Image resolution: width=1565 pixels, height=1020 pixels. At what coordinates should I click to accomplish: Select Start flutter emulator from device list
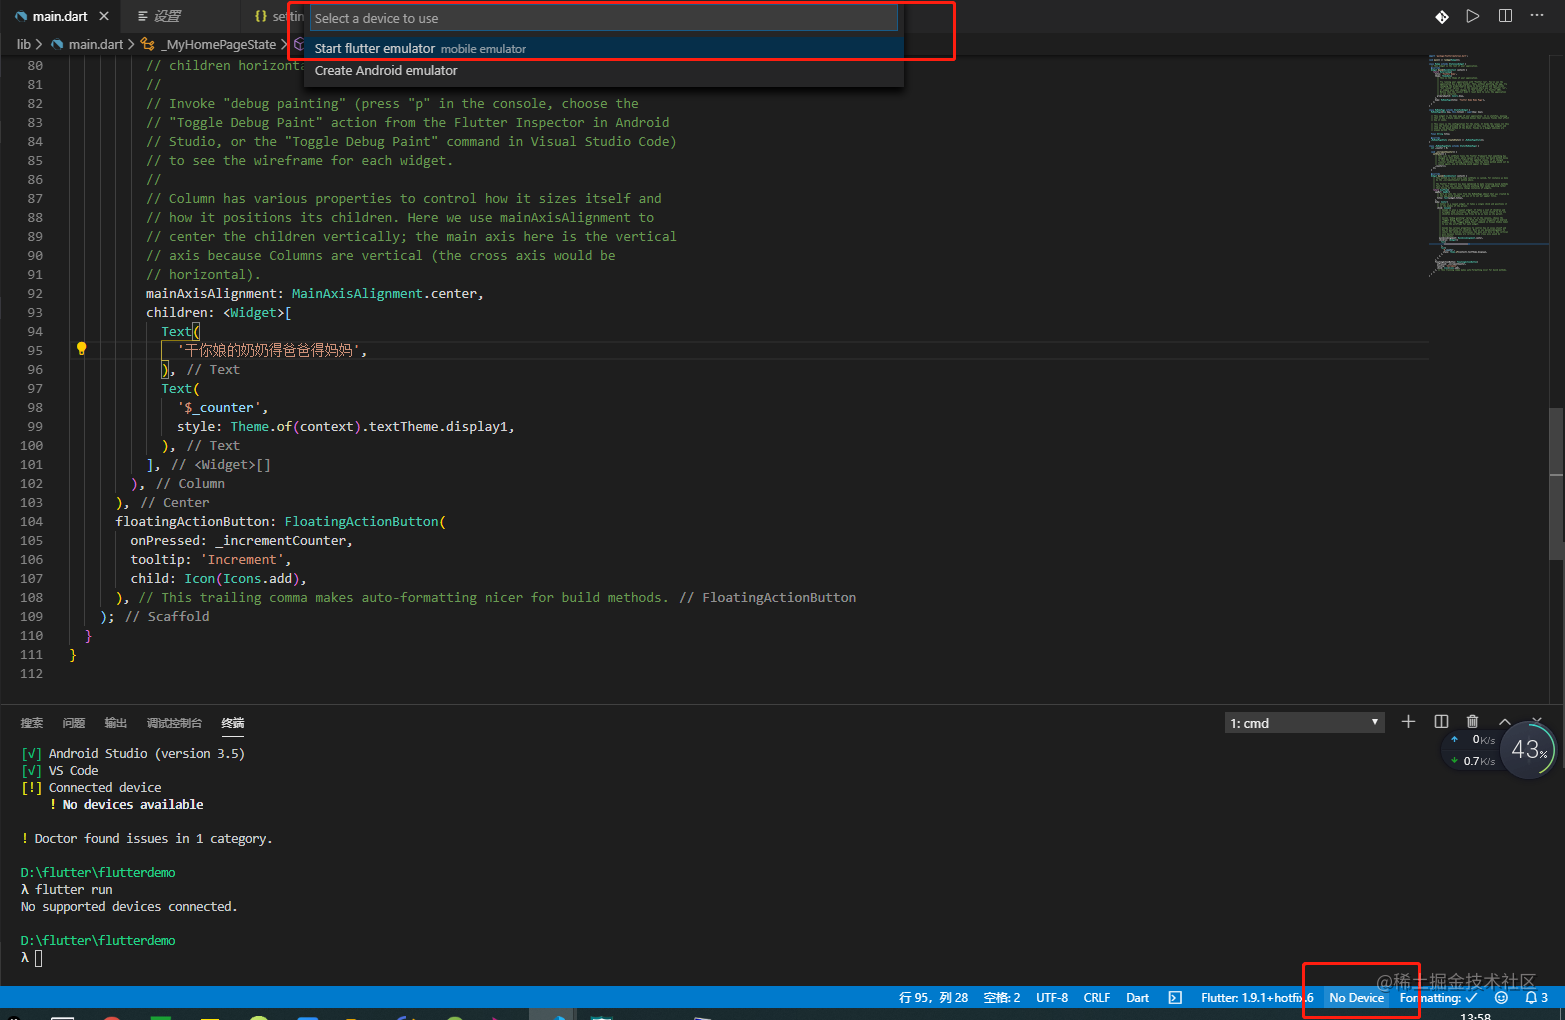tap(374, 48)
